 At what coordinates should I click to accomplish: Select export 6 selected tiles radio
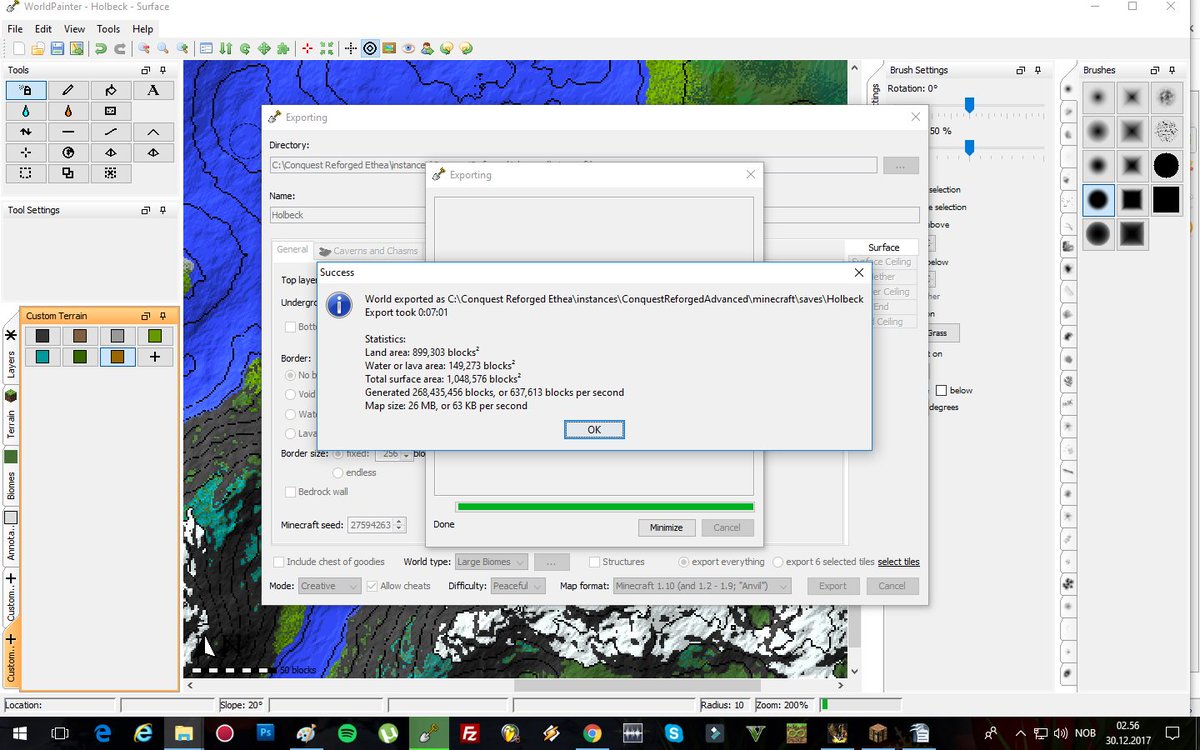(x=779, y=562)
